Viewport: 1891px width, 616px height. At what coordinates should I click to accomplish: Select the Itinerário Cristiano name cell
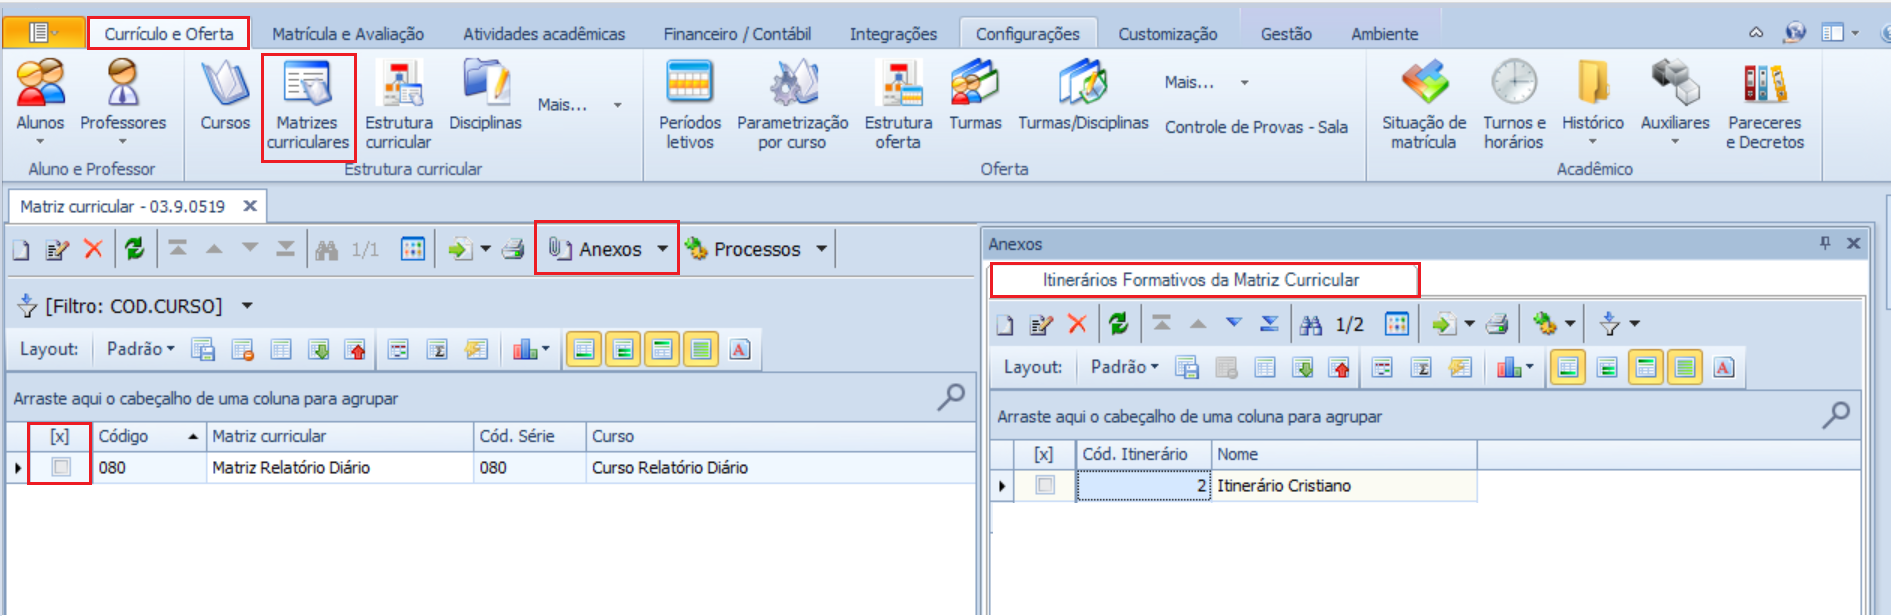click(x=1344, y=485)
